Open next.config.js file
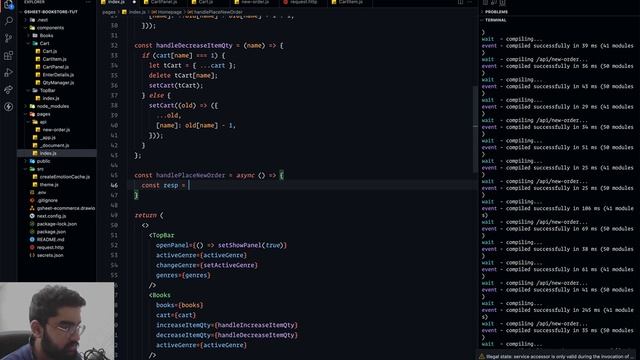Image resolution: width=640 pixels, height=360 pixels. [51, 216]
